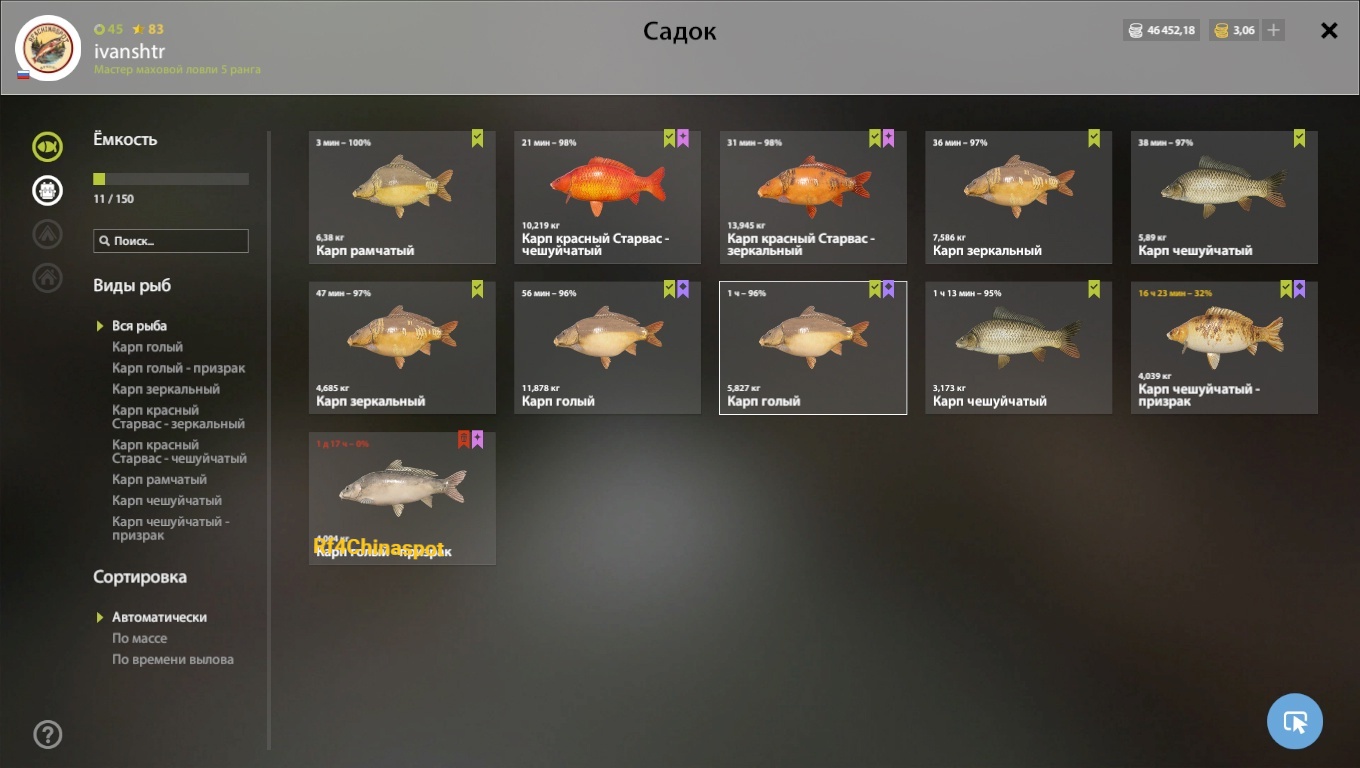The height and width of the screenshot is (768, 1360).
Task: Click the fish search field "Поиск..."
Action: [171, 241]
